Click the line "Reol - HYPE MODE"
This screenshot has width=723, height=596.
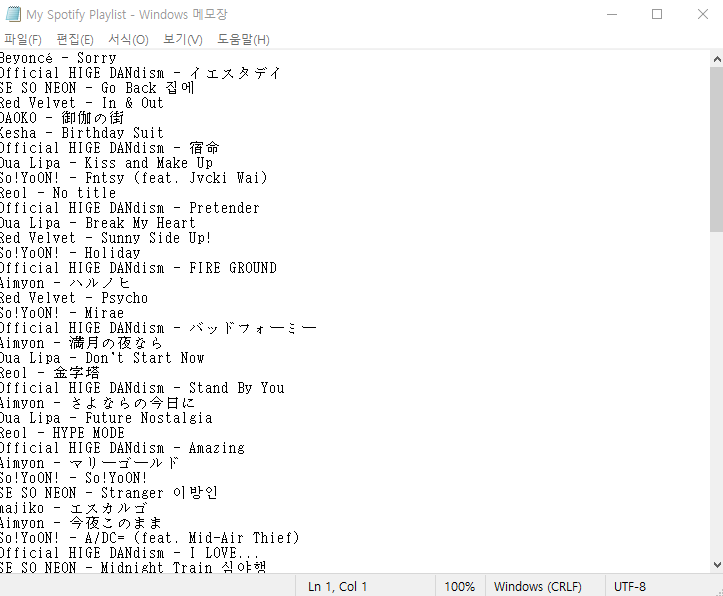[62, 433]
